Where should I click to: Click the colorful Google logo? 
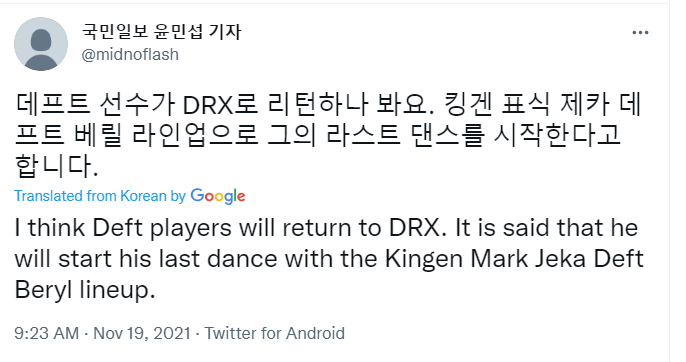click(218, 196)
